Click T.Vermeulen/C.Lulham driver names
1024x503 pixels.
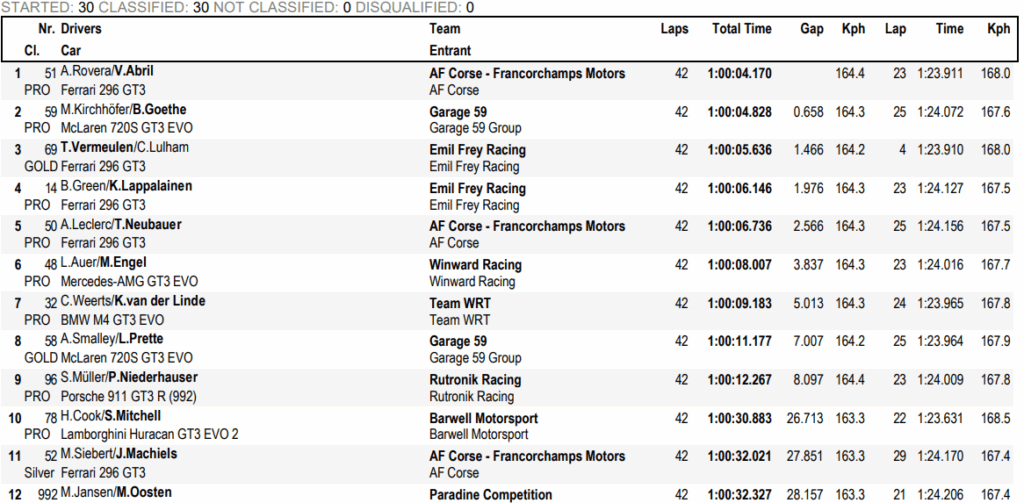tap(124, 148)
